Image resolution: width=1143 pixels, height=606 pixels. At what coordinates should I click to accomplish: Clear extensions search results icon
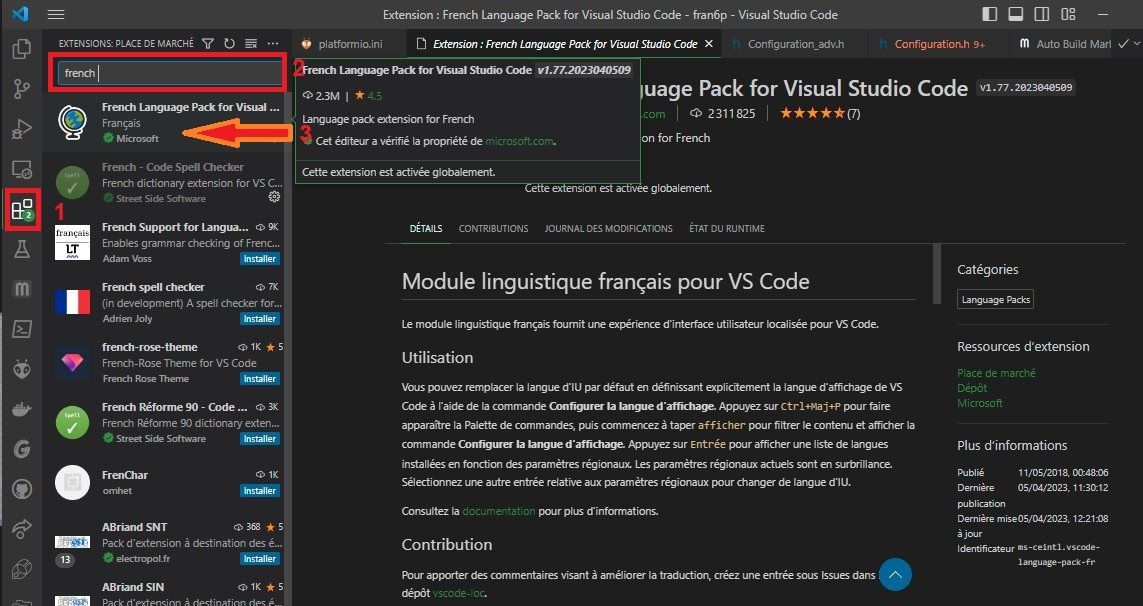(x=251, y=44)
